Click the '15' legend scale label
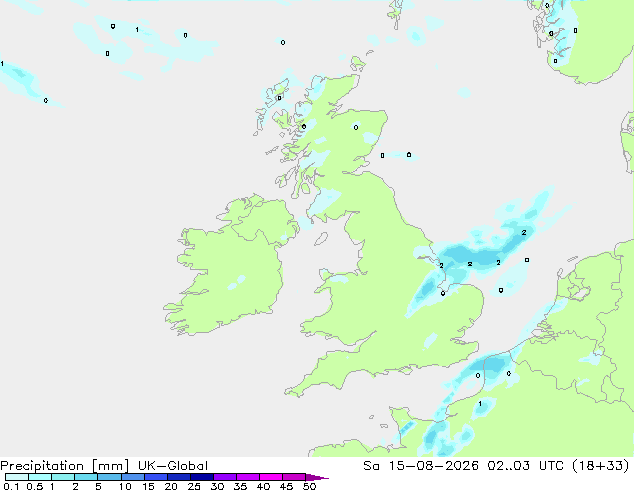The image size is (634, 490). coord(148,486)
